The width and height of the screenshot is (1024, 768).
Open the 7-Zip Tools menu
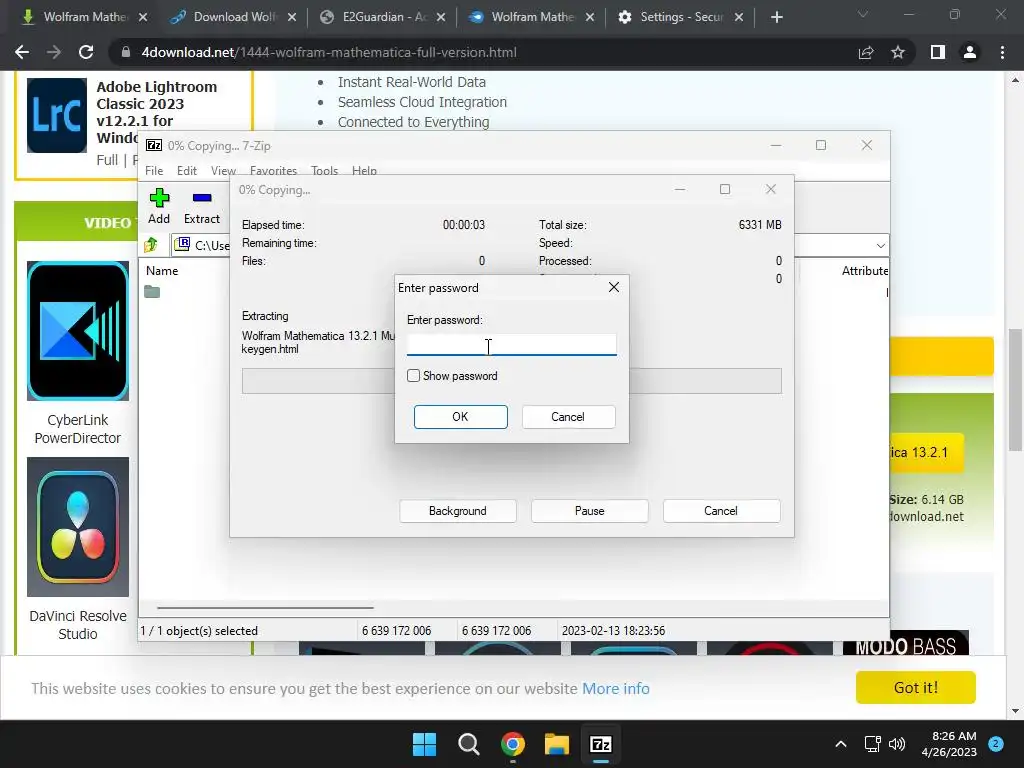pyautogui.click(x=325, y=170)
